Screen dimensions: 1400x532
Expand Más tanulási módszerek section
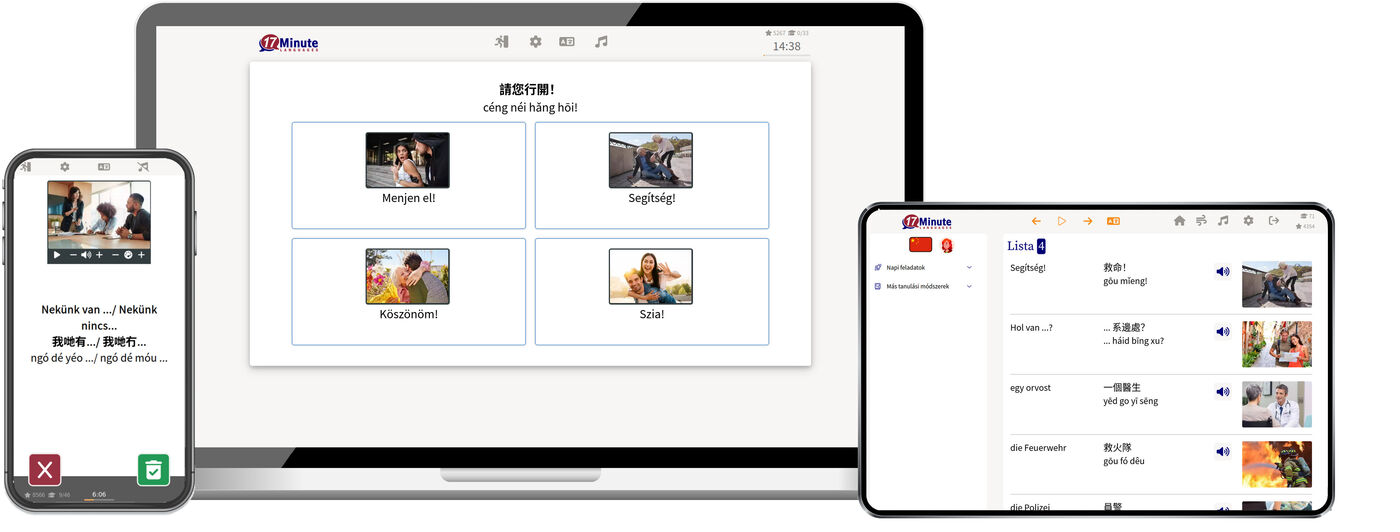(x=923, y=286)
